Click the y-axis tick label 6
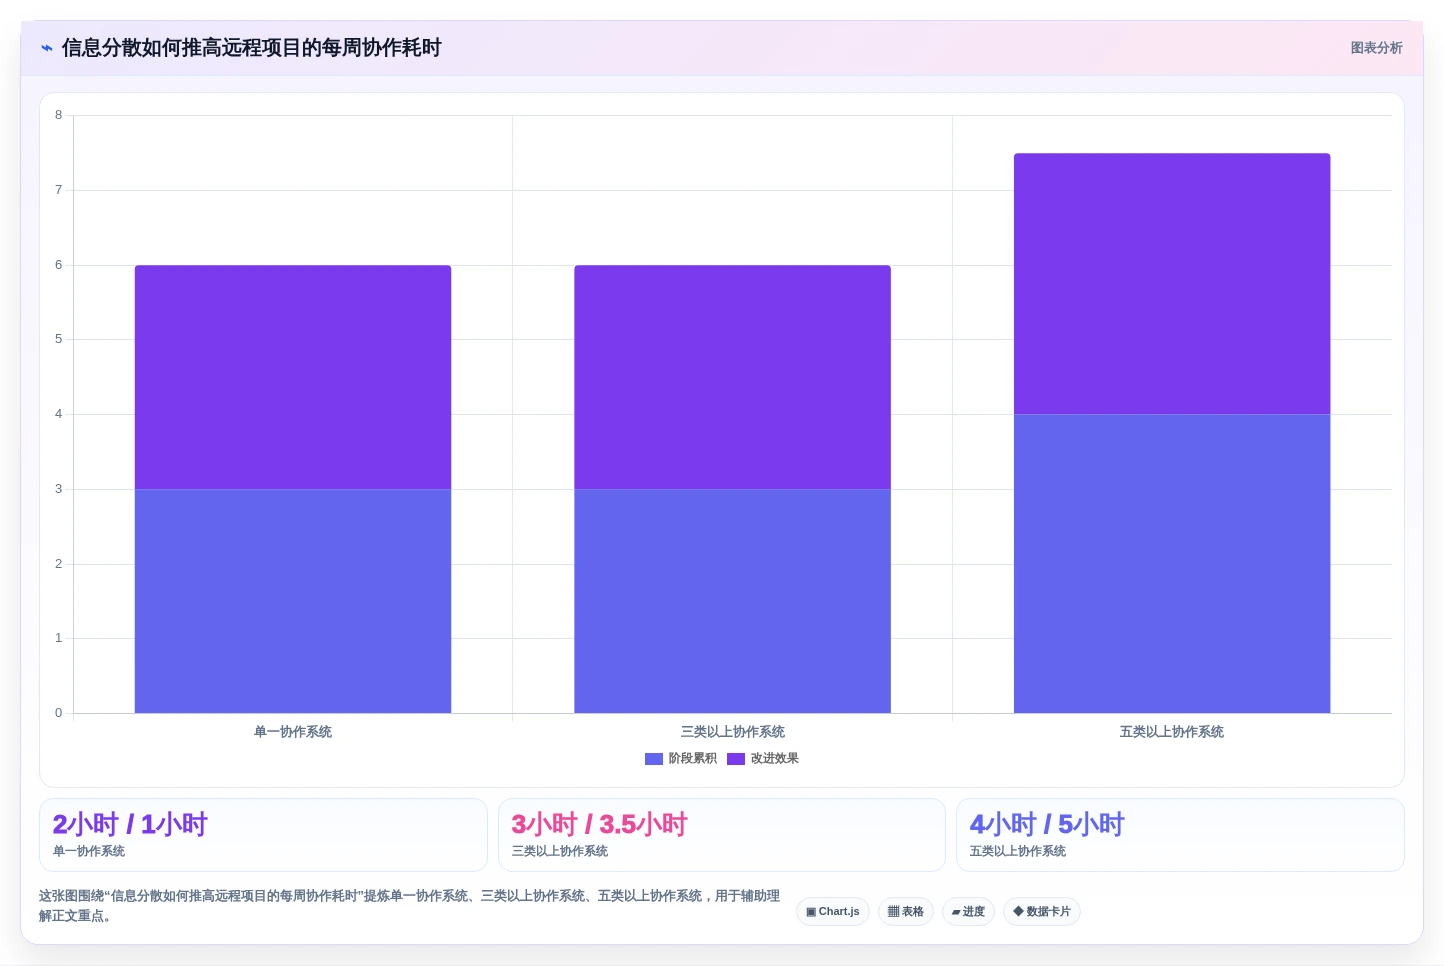The image size is (1444, 966). 58,265
